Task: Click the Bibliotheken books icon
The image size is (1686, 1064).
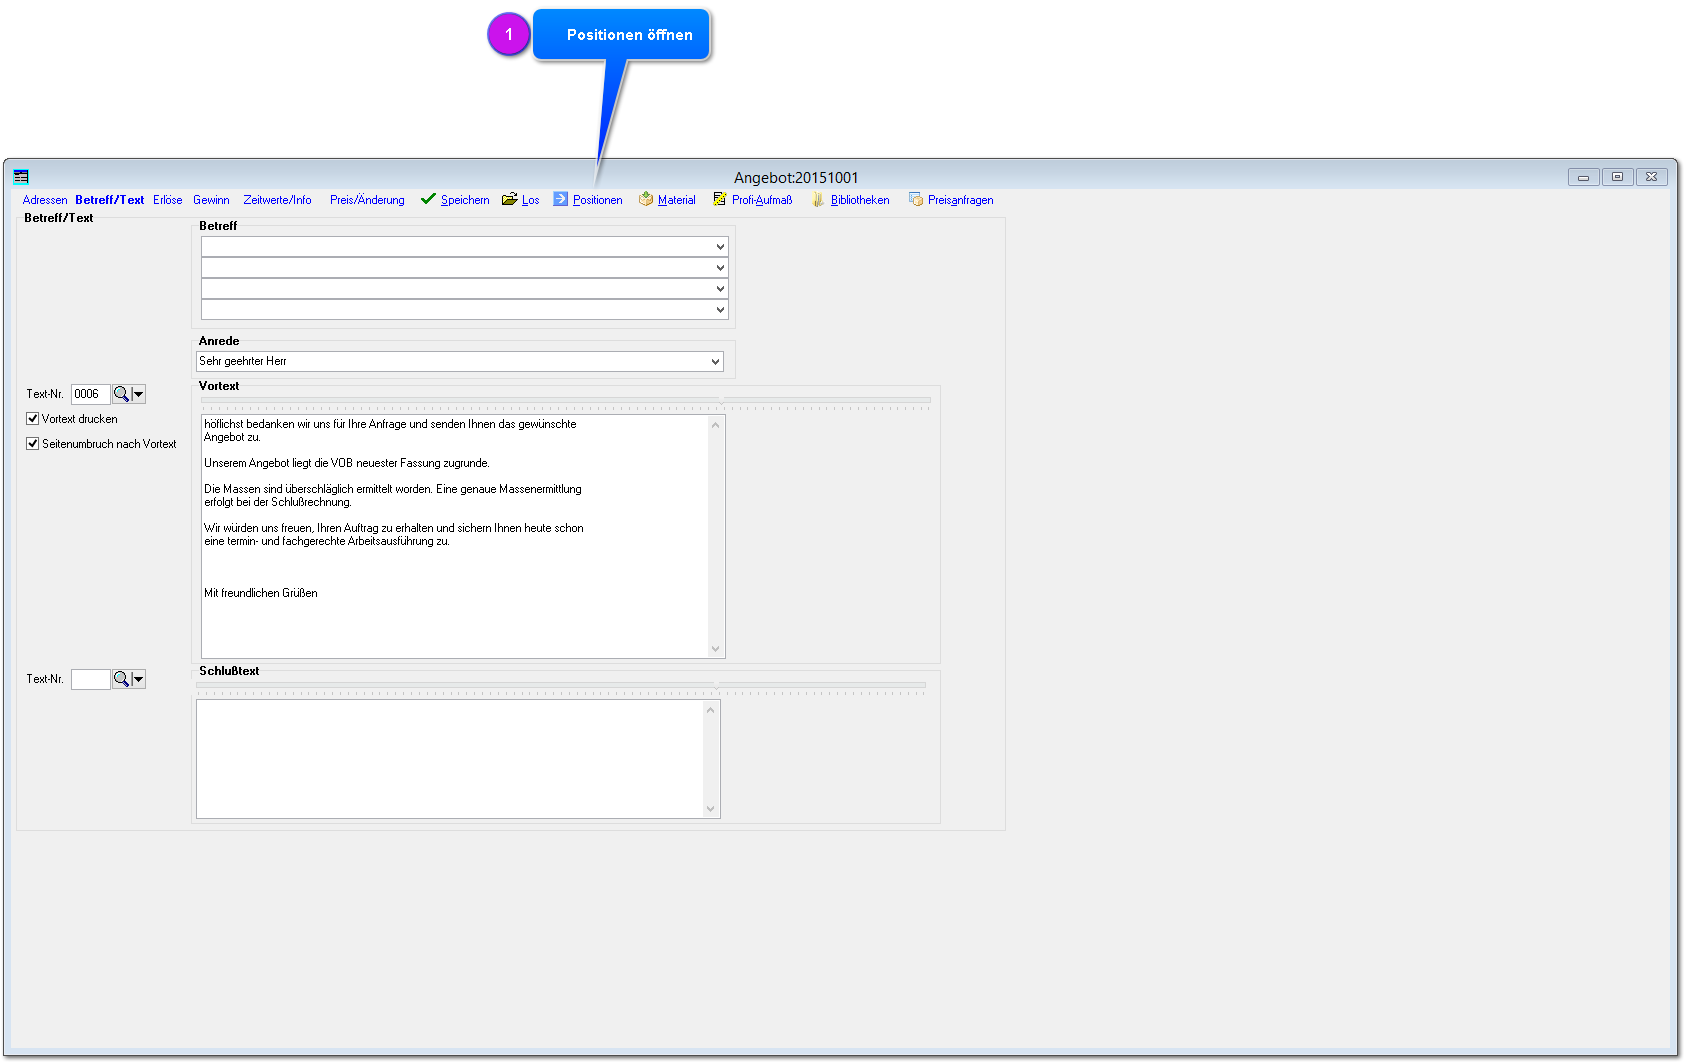Action: click(818, 199)
